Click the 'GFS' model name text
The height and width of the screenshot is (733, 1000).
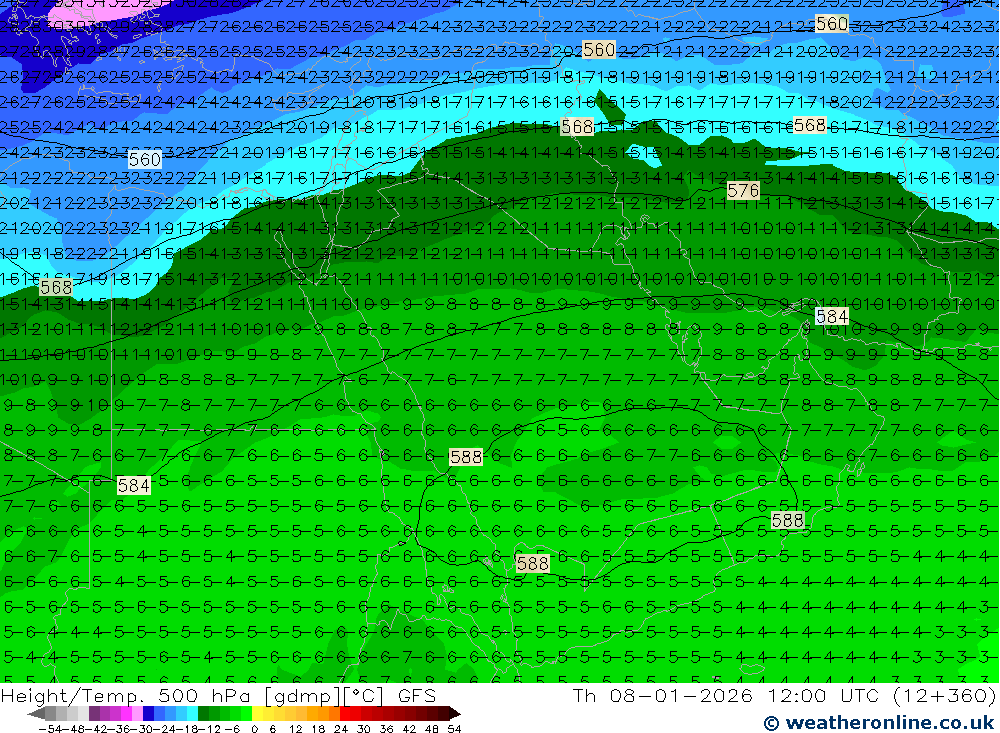(416, 696)
